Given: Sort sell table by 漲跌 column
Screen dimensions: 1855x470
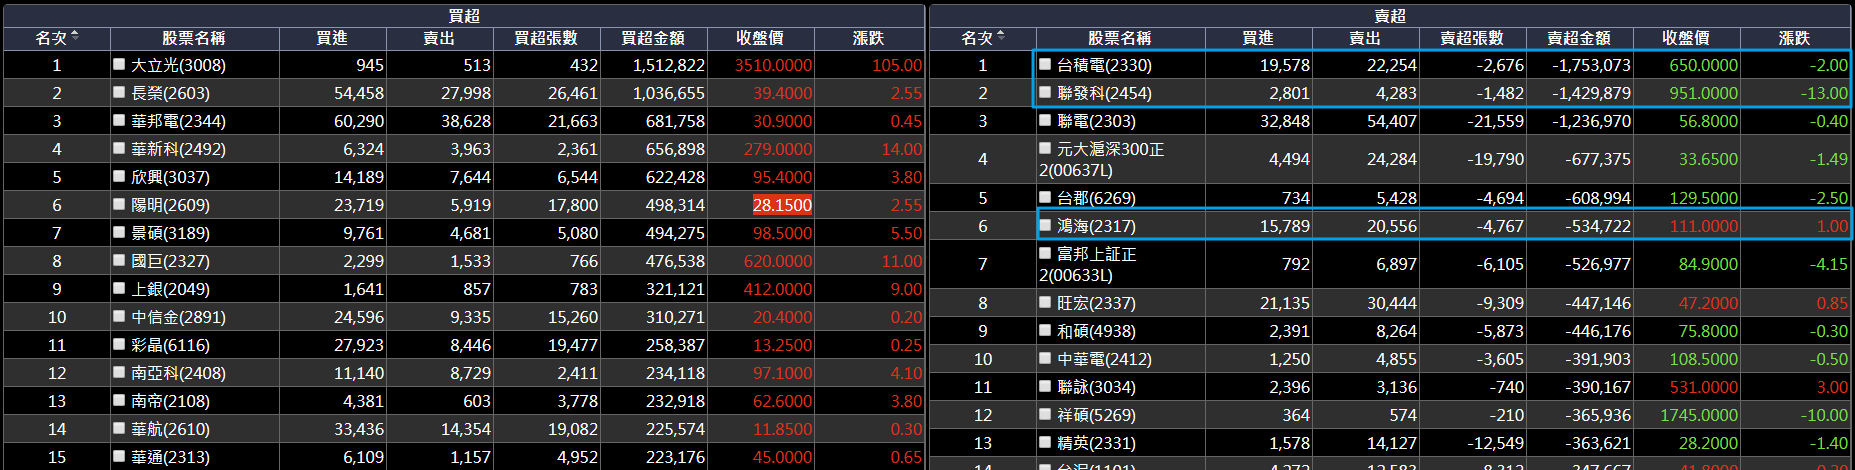Looking at the screenshot, I should [1794, 38].
